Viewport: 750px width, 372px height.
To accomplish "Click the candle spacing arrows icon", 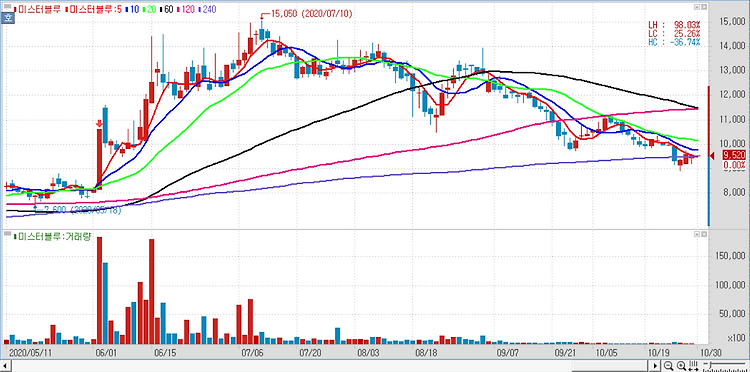I will coord(694,366).
